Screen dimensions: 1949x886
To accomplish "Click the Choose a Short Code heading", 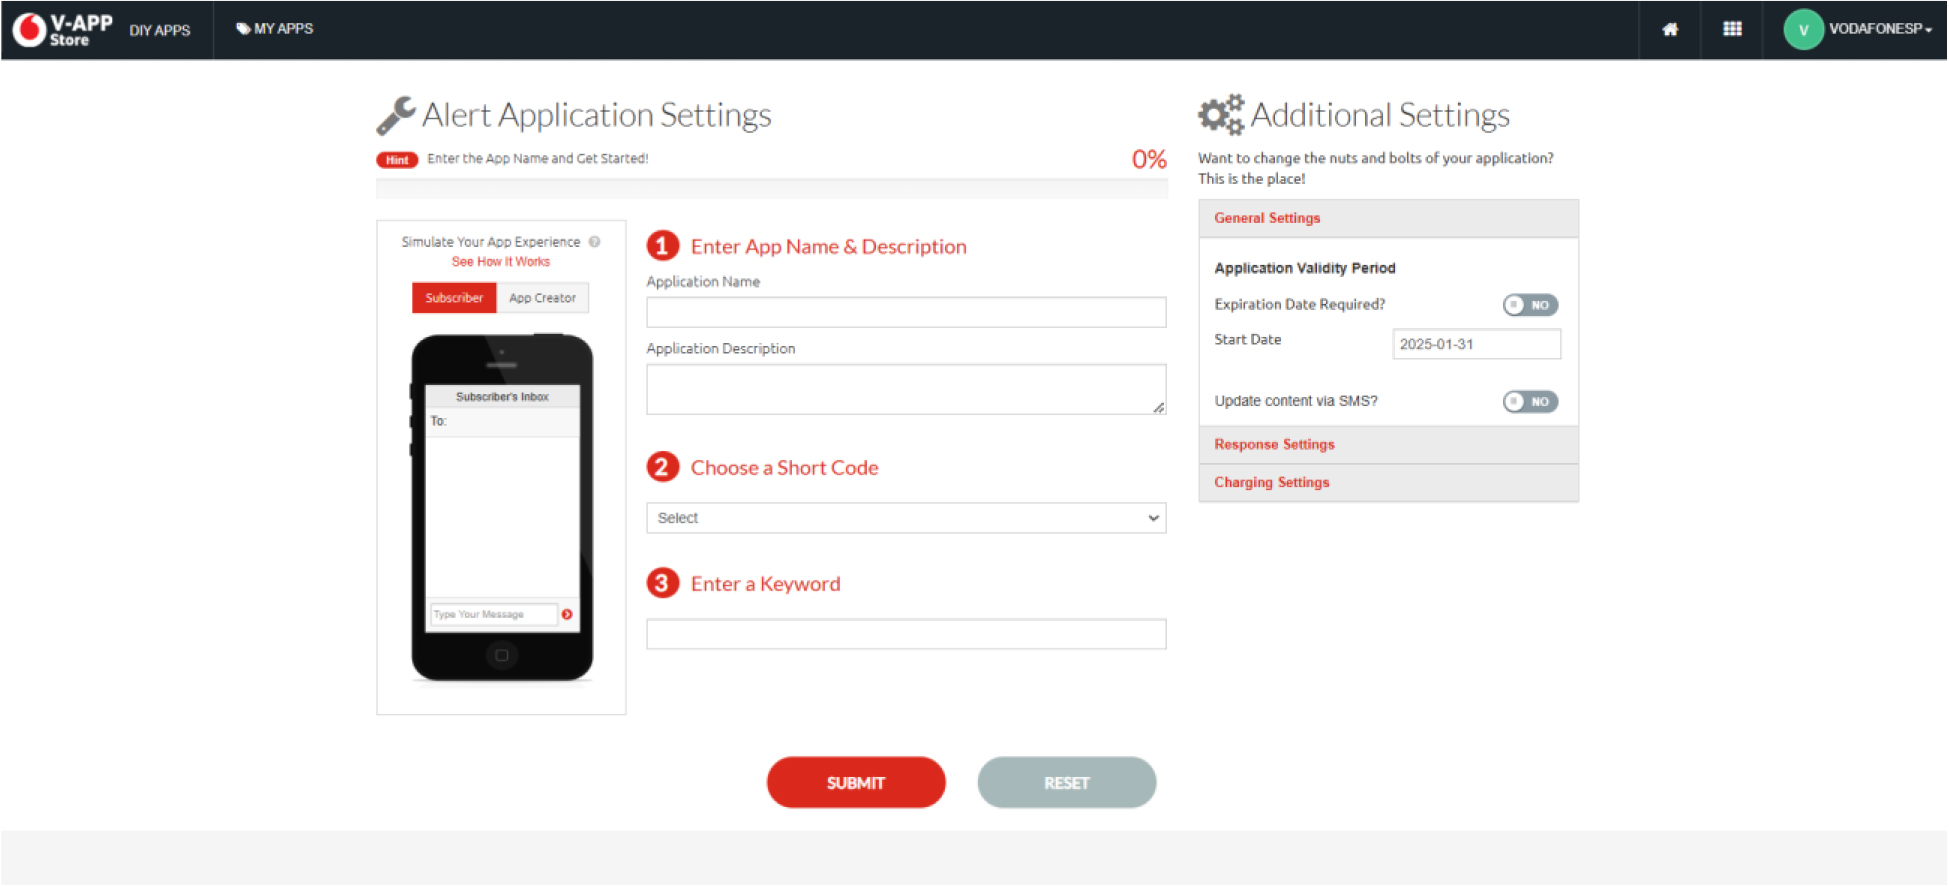I will tap(784, 468).
